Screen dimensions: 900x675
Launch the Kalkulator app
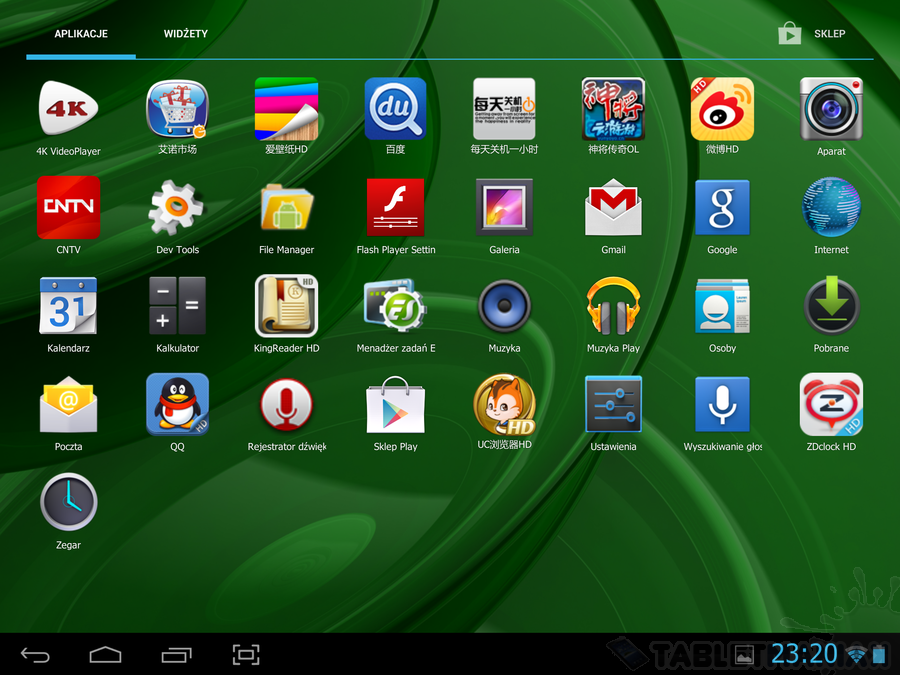pyautogui.click(x=177, y=306)
